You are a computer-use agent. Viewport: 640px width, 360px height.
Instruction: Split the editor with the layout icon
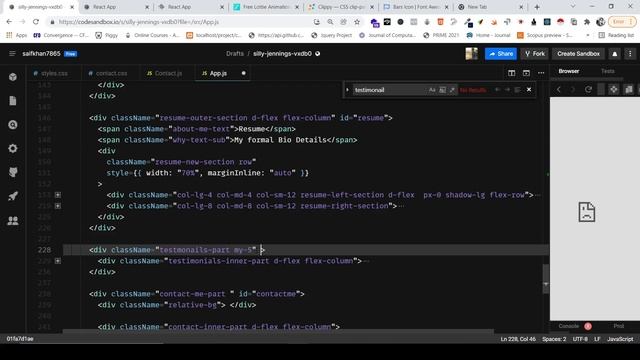point(511,73)
